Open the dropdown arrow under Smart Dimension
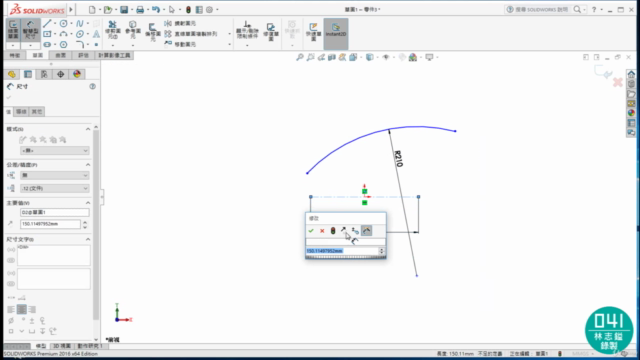The image size is (640, 360). 30,45
